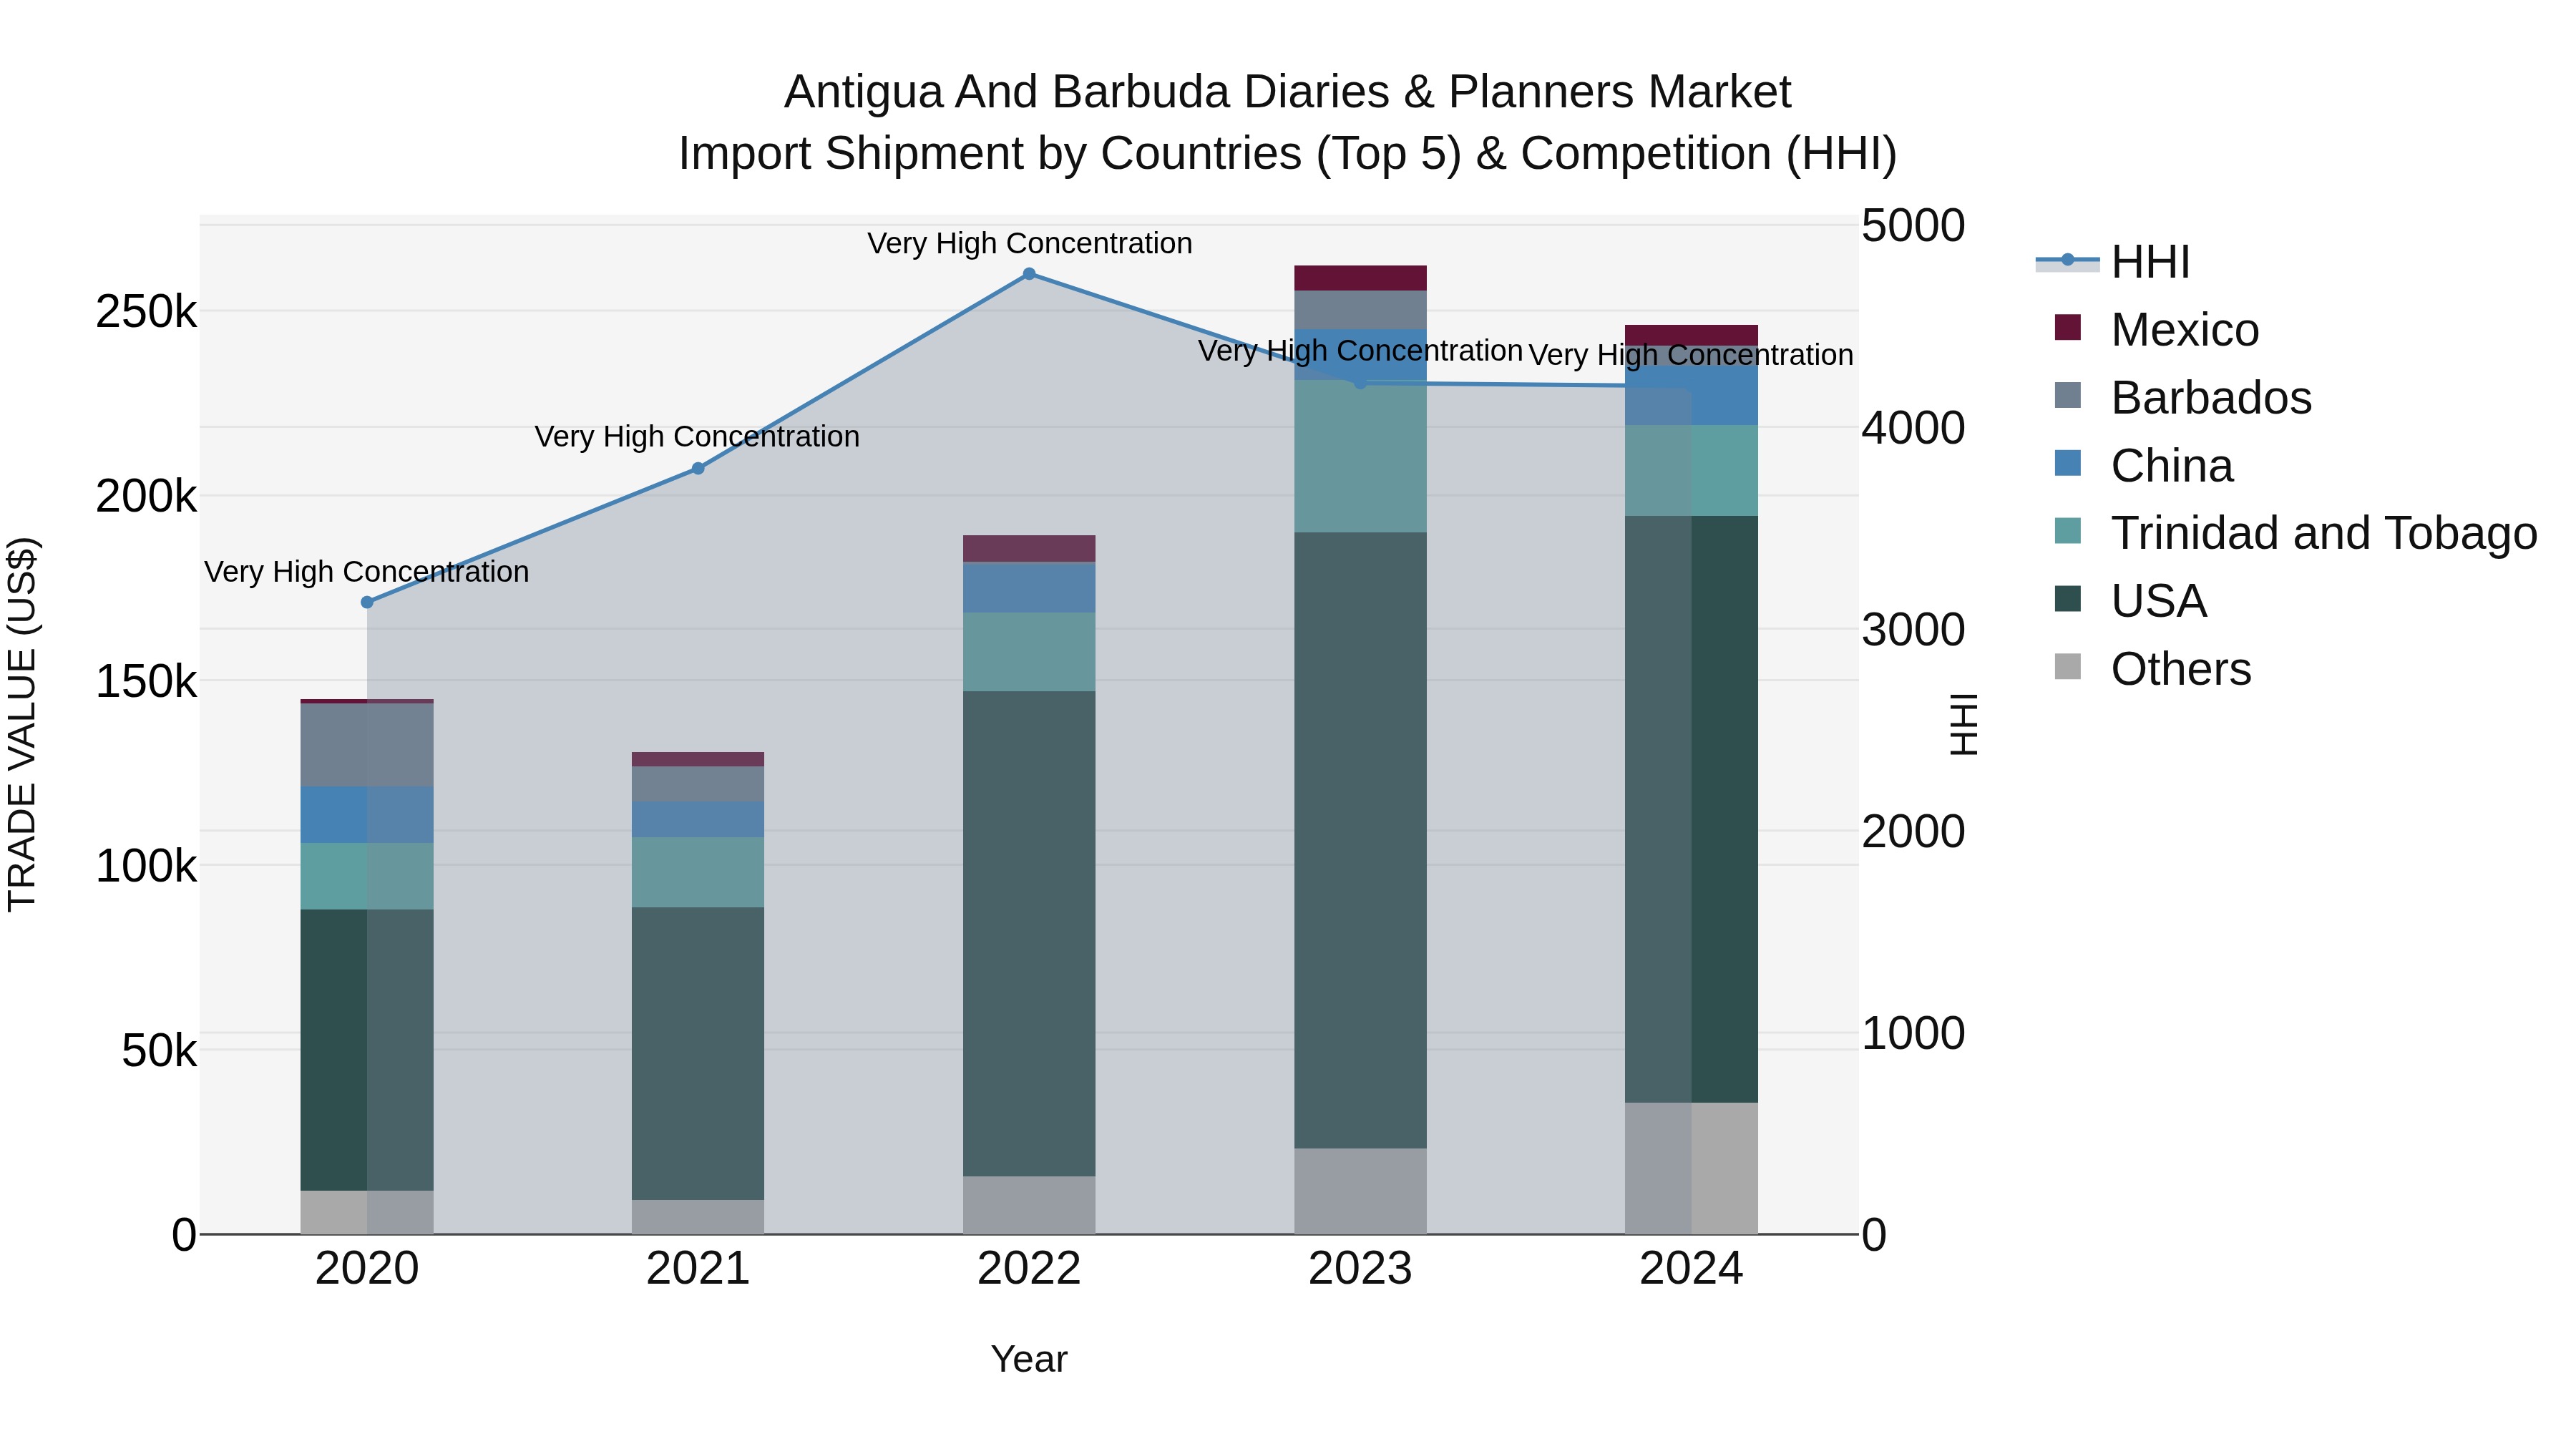2576x1449 pixels.
Task: Click the 3000 HHI axis tick
Action: click(x=1913, y=630)
